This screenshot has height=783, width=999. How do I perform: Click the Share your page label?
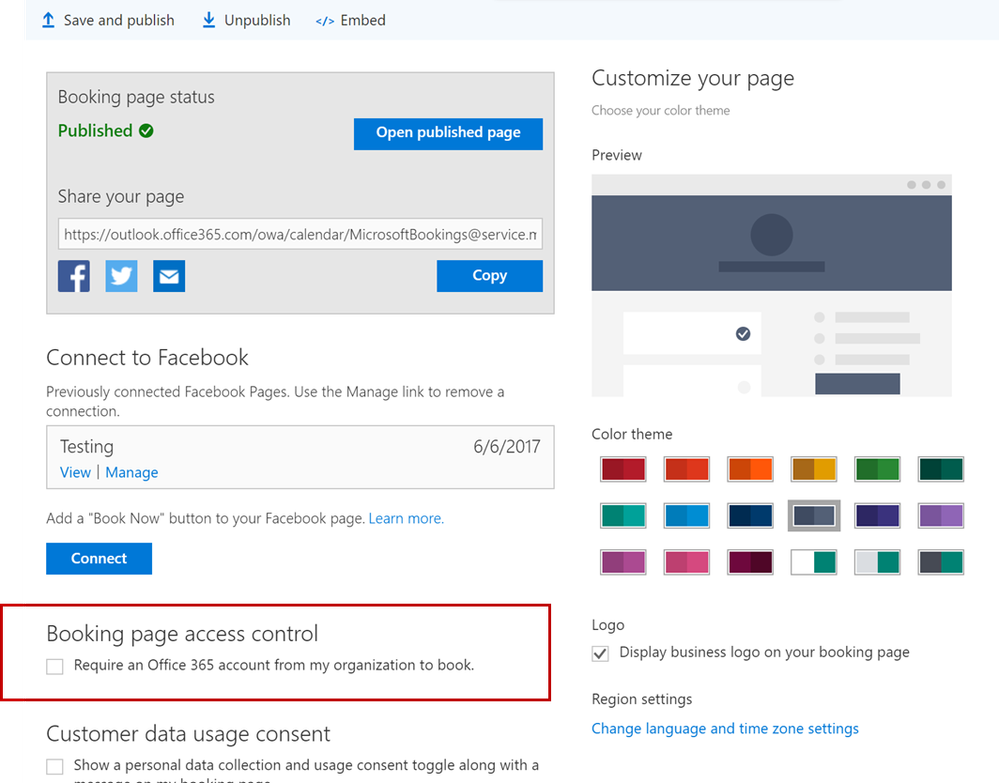121,196
